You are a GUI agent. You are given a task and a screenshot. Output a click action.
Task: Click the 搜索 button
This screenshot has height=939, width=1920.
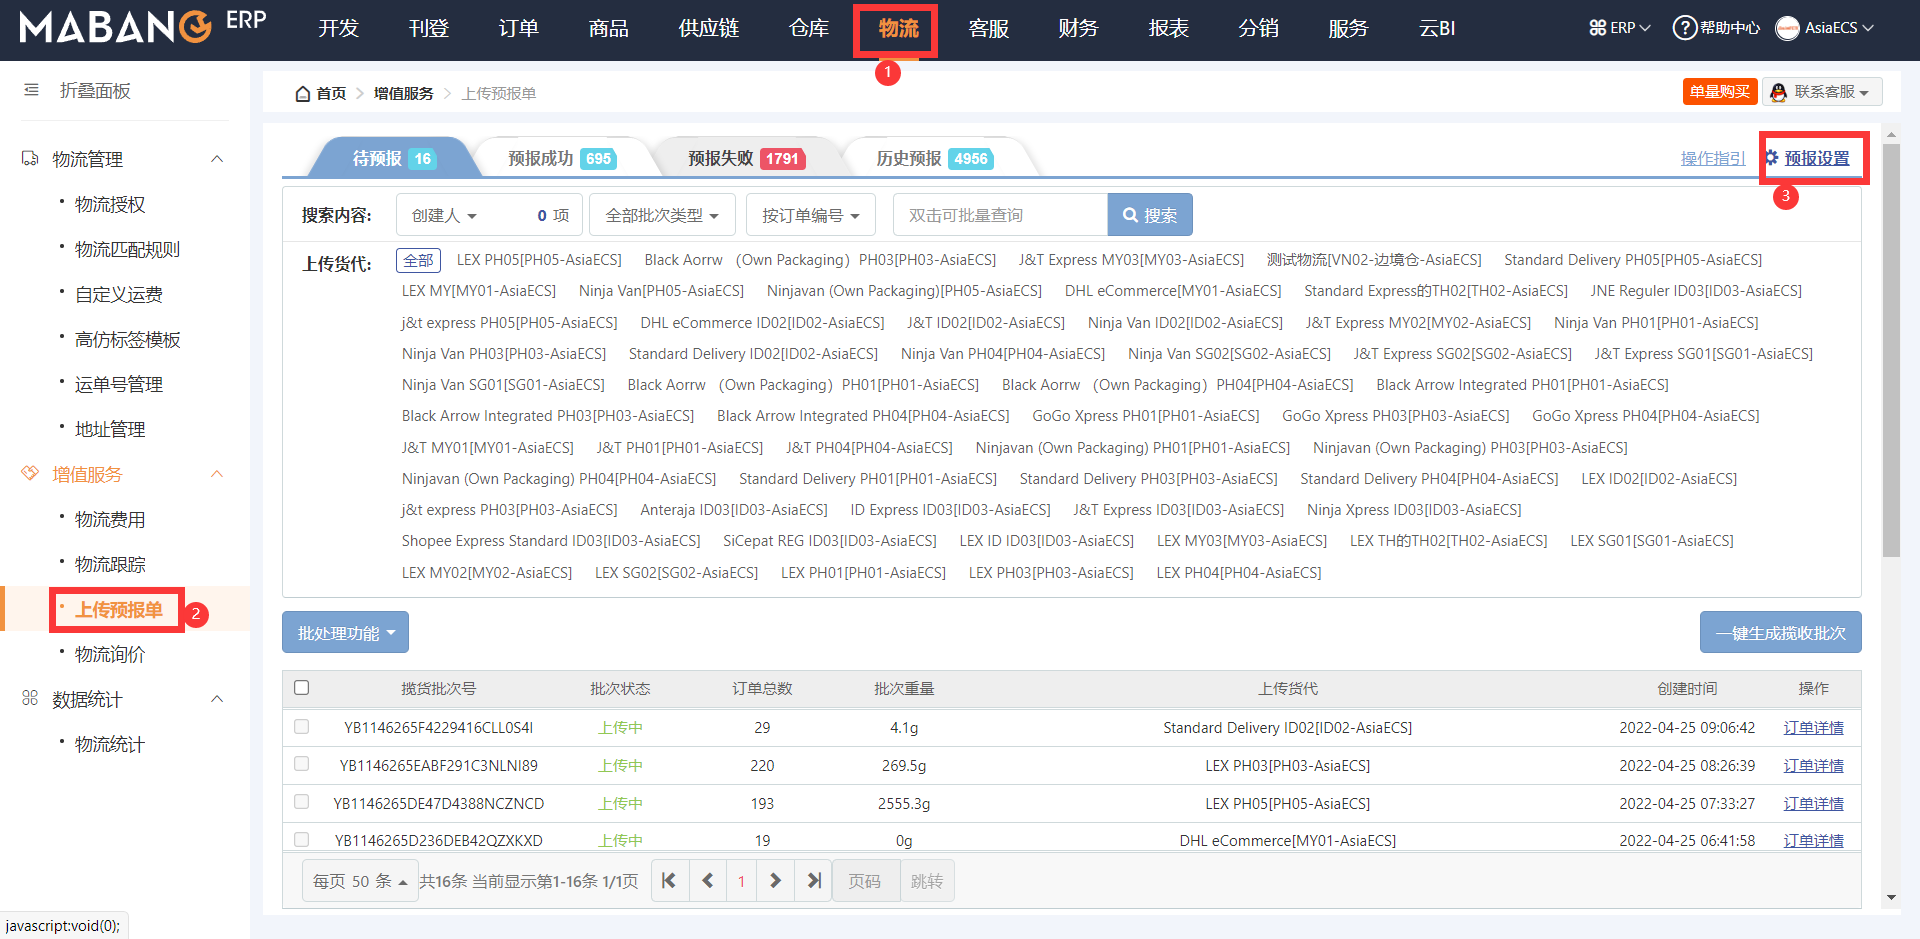point(1150,215)
